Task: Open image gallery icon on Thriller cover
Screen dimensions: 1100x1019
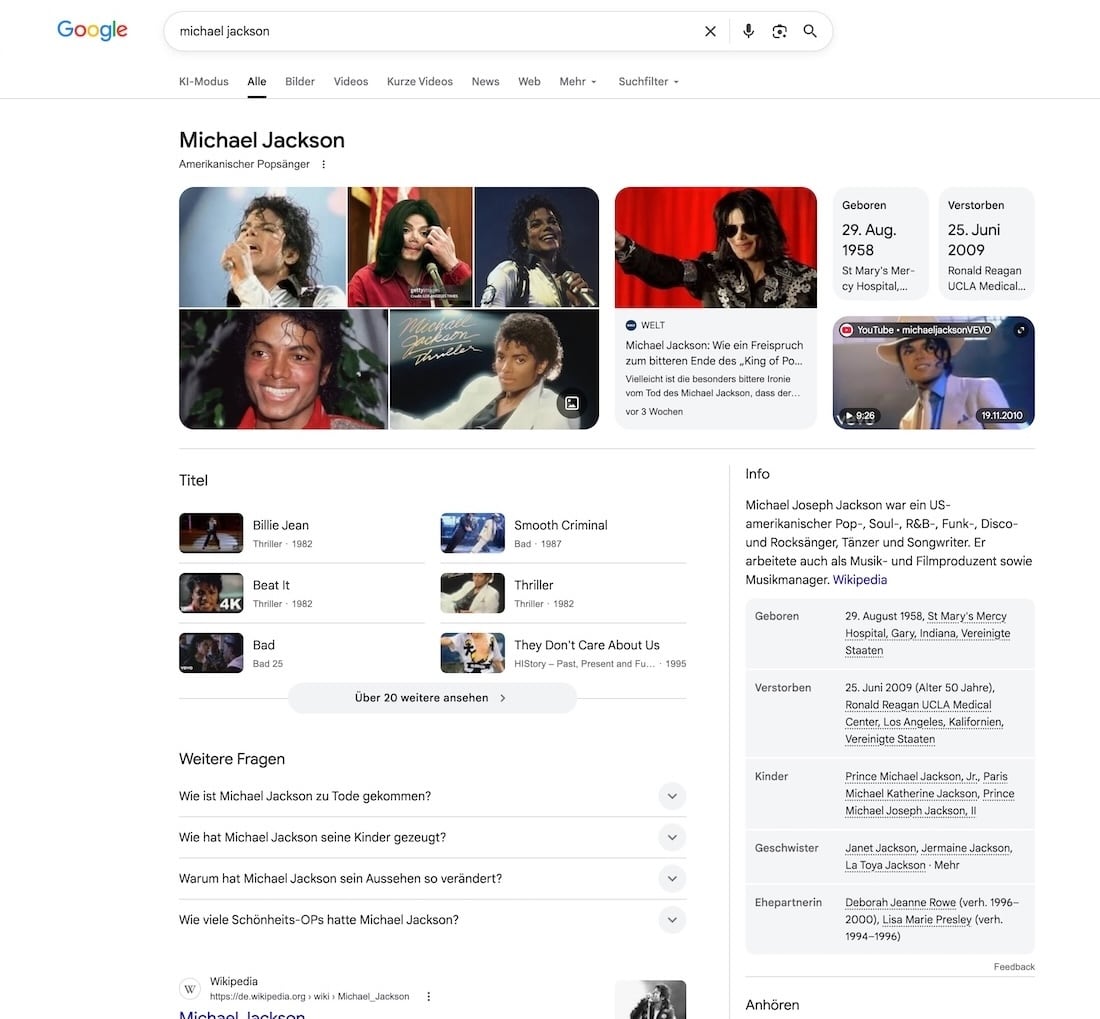Action: click(572, 403)
